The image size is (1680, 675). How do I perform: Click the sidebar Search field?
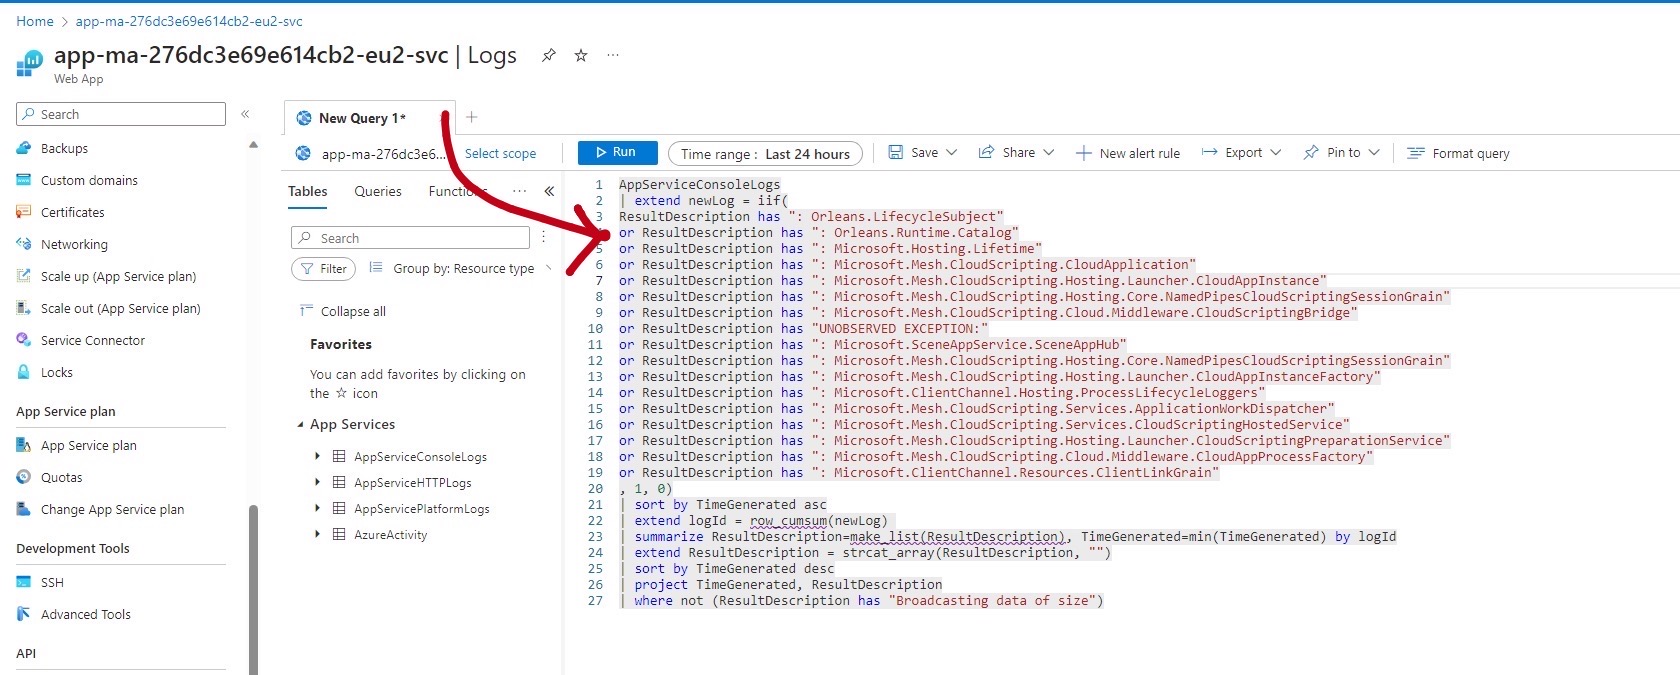(121, 114)
